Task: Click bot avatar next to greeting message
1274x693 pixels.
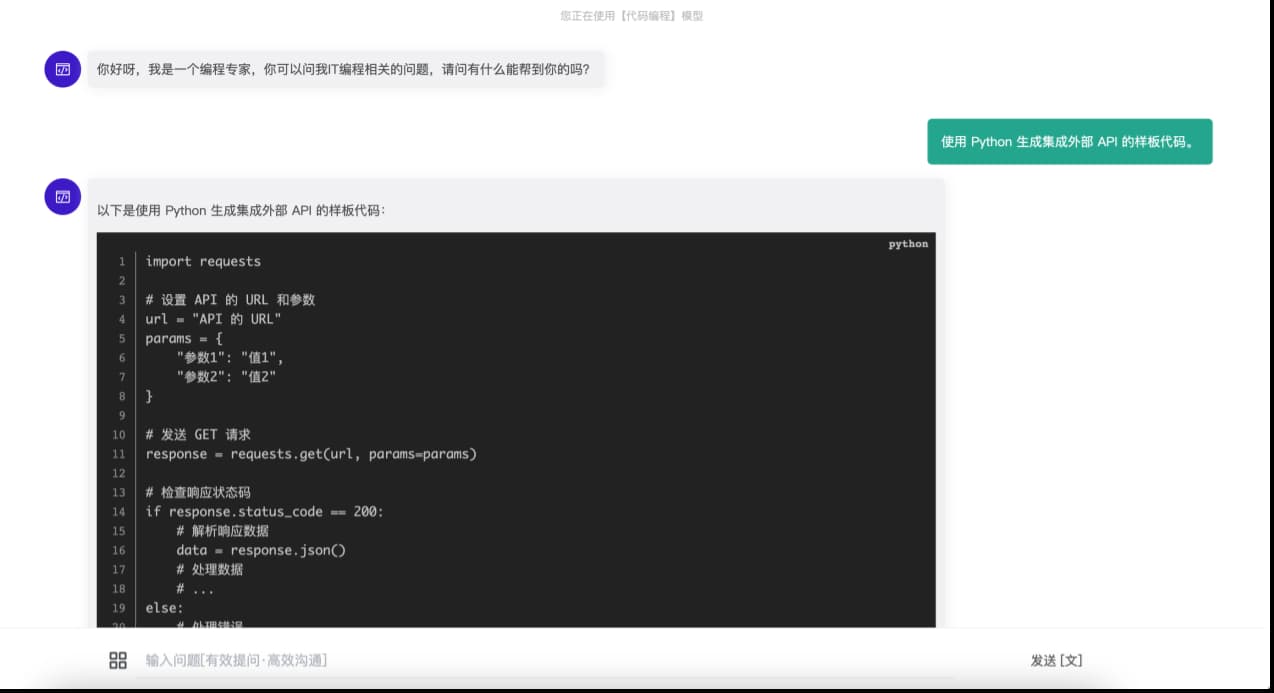Action: coord(62,69)
